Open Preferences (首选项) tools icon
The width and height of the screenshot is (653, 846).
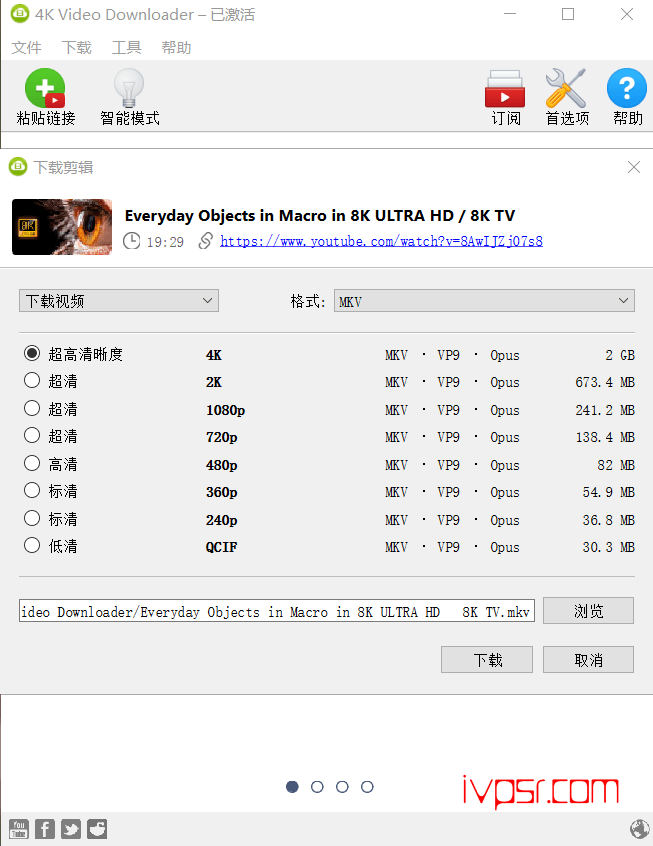[566, 88]
